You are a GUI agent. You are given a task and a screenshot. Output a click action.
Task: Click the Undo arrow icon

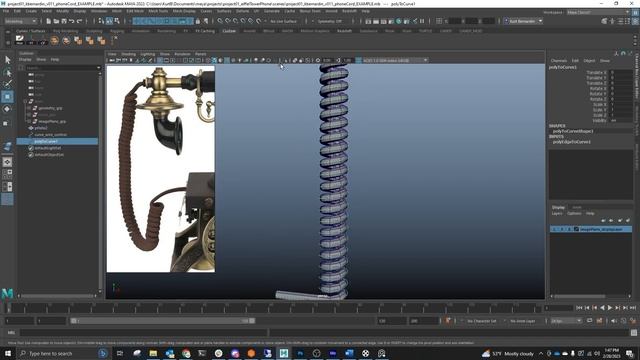(72, 21)
